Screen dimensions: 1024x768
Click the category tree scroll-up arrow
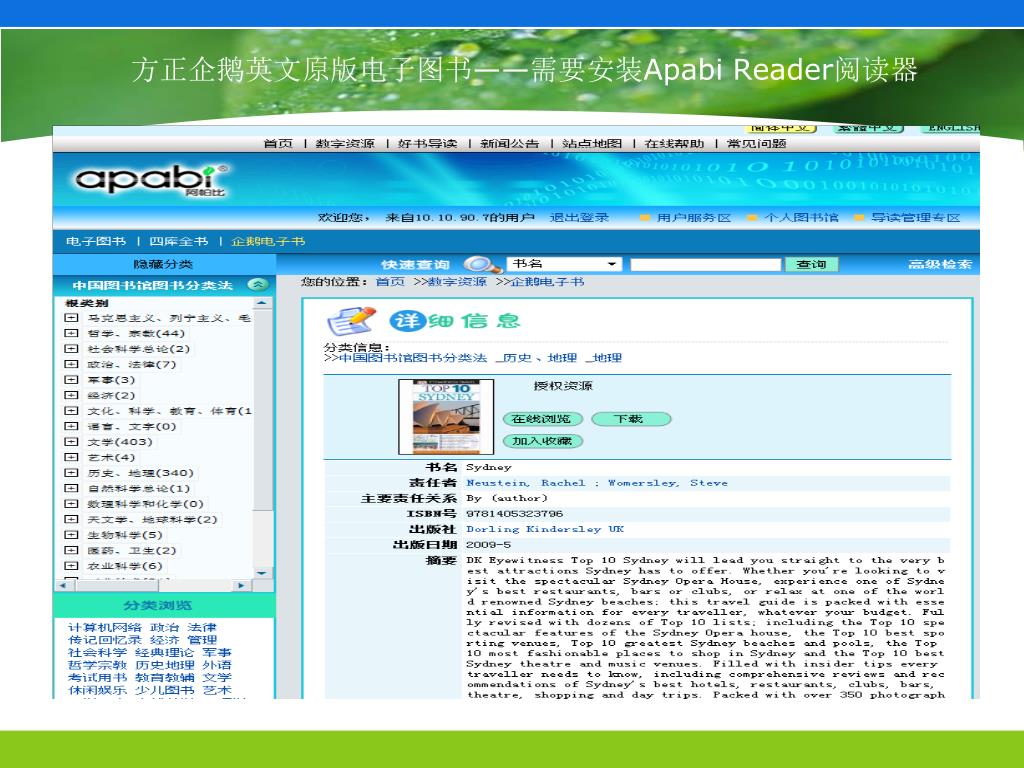[262, 304]
